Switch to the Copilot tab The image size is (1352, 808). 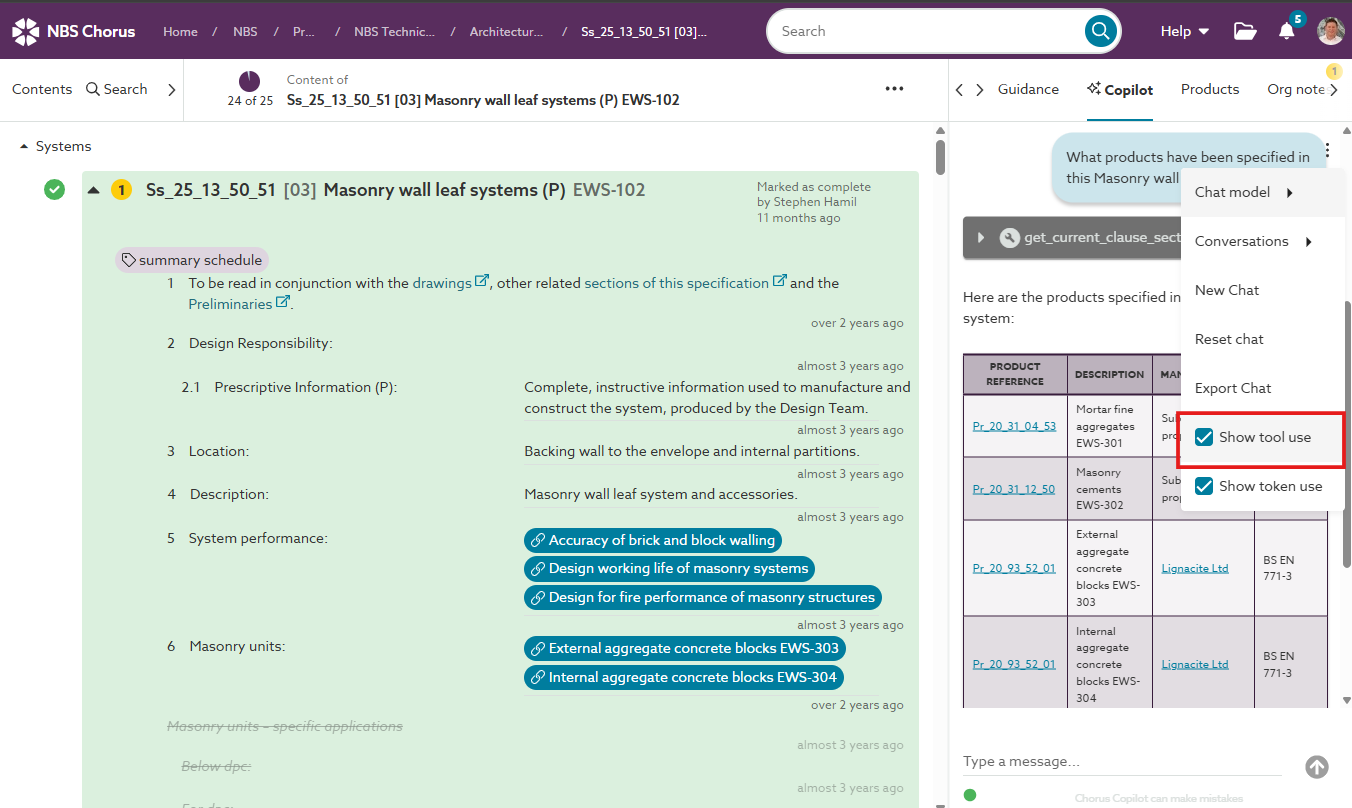click(1120, 90)
